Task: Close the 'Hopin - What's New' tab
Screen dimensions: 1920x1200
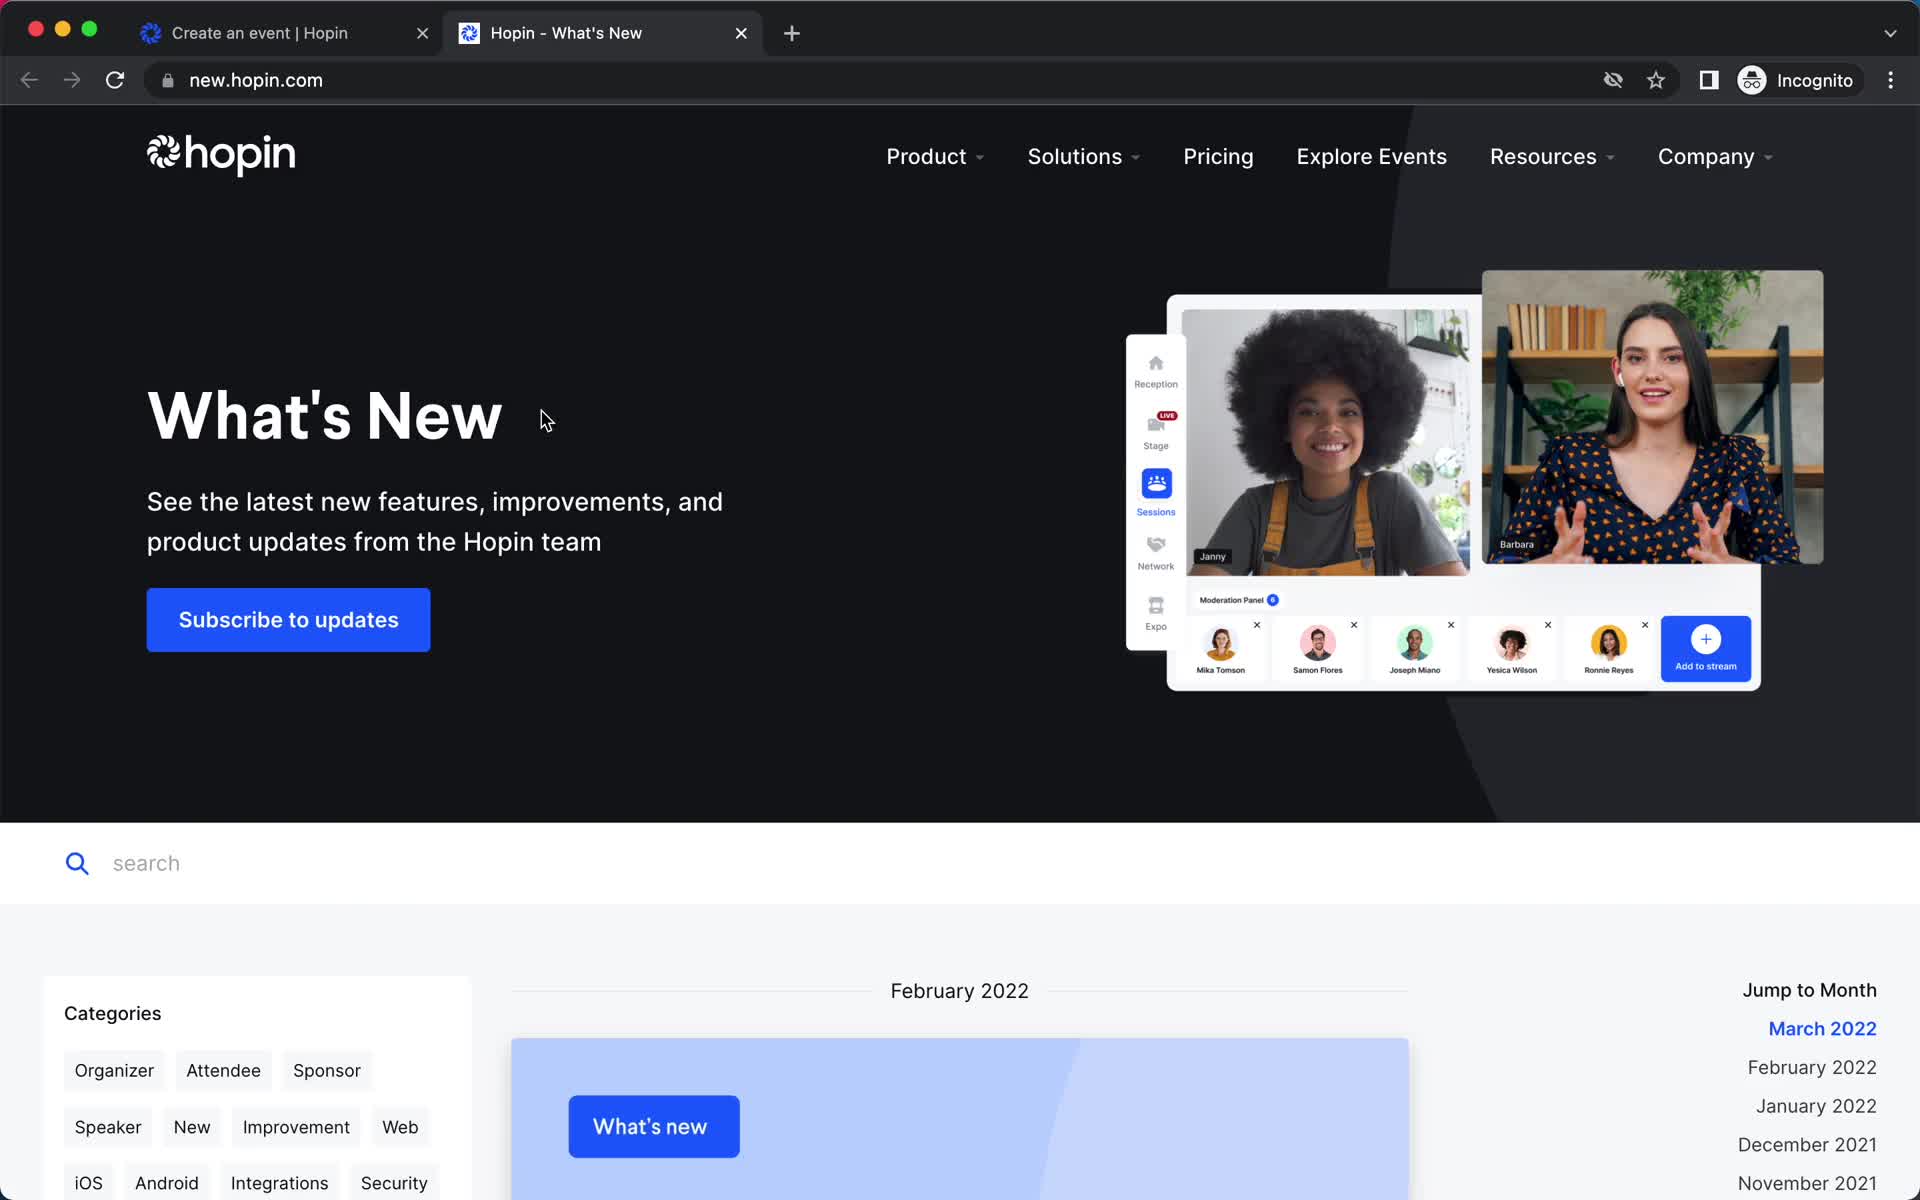Action: click(741, 33)
